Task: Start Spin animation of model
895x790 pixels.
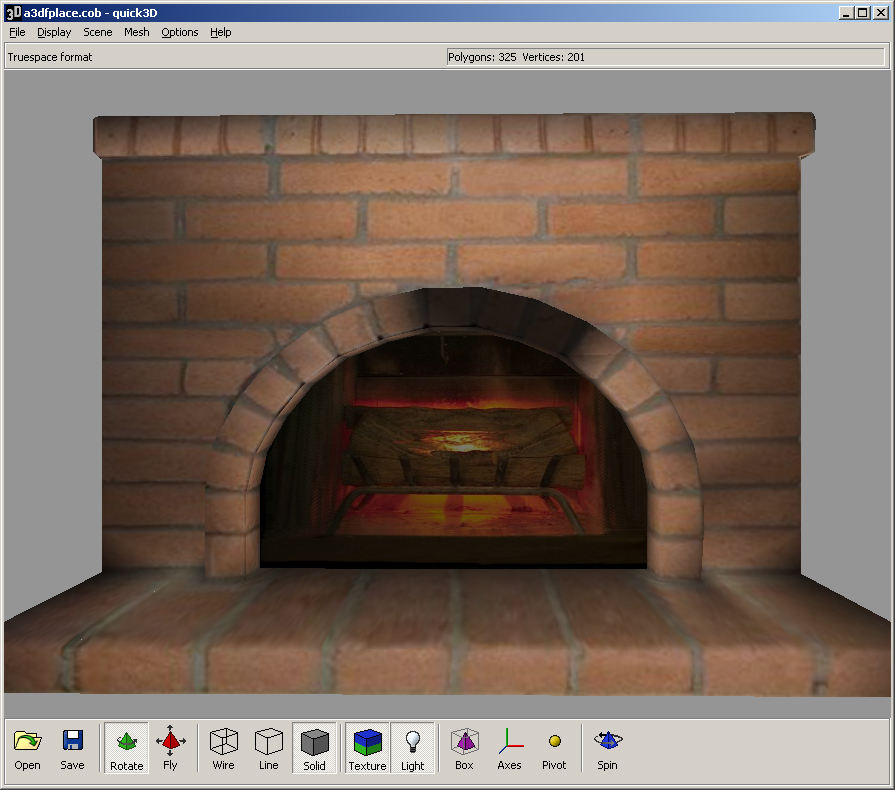Action: coord(607,748)
